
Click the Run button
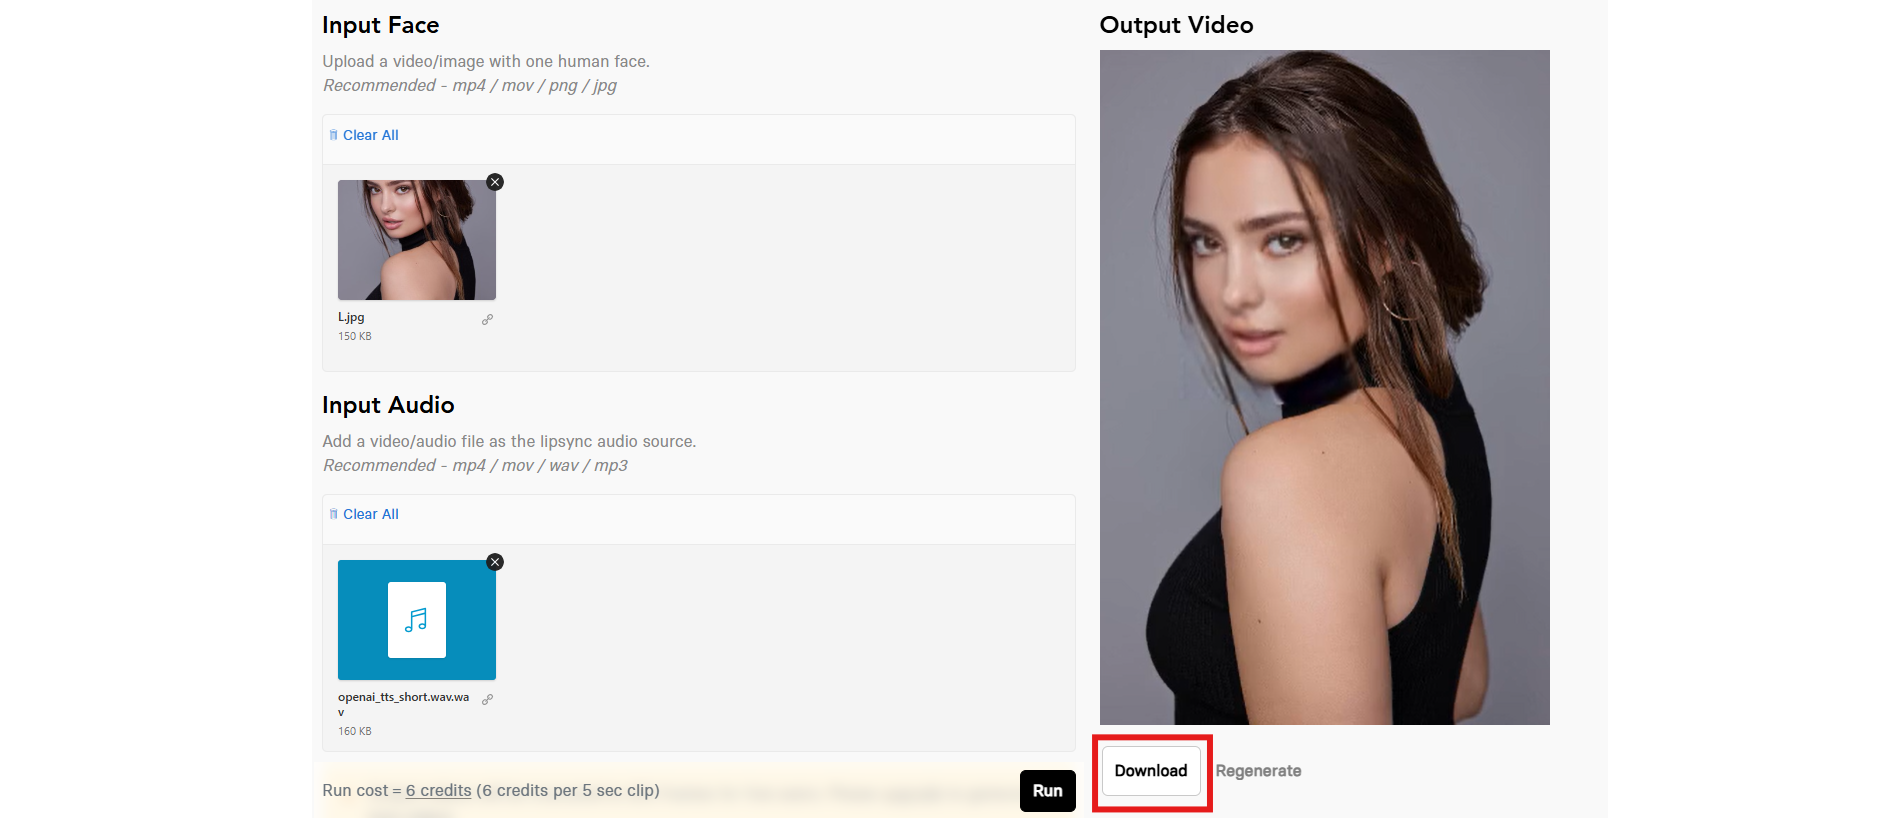pyautogui.click(x=1047, y=791)
